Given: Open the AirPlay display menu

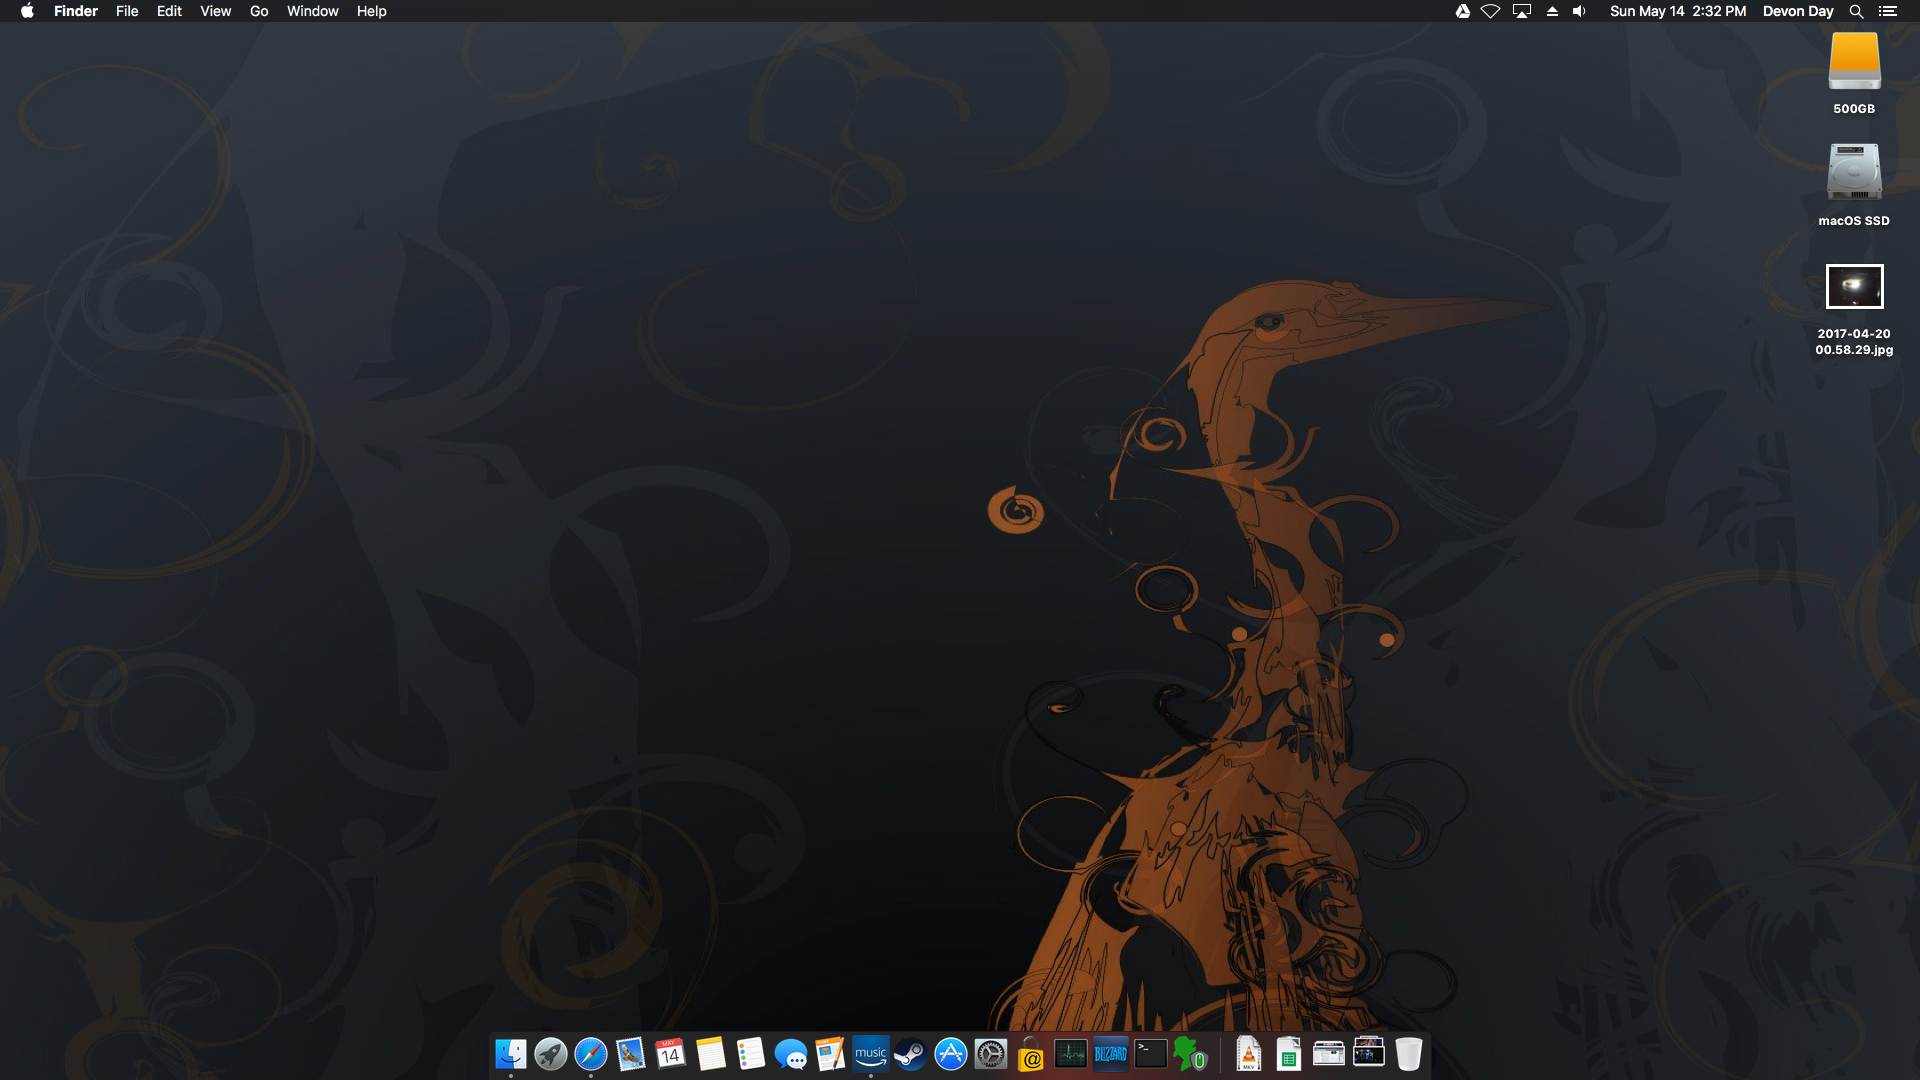Looking at the screenshot, I should coord(1522,11).
